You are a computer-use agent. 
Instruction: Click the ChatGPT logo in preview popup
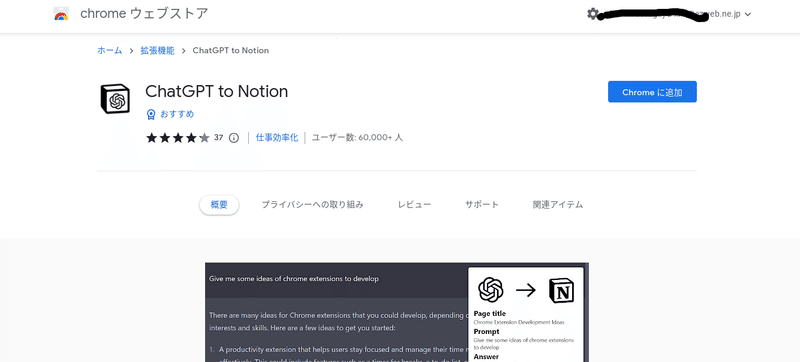[491, 290]
